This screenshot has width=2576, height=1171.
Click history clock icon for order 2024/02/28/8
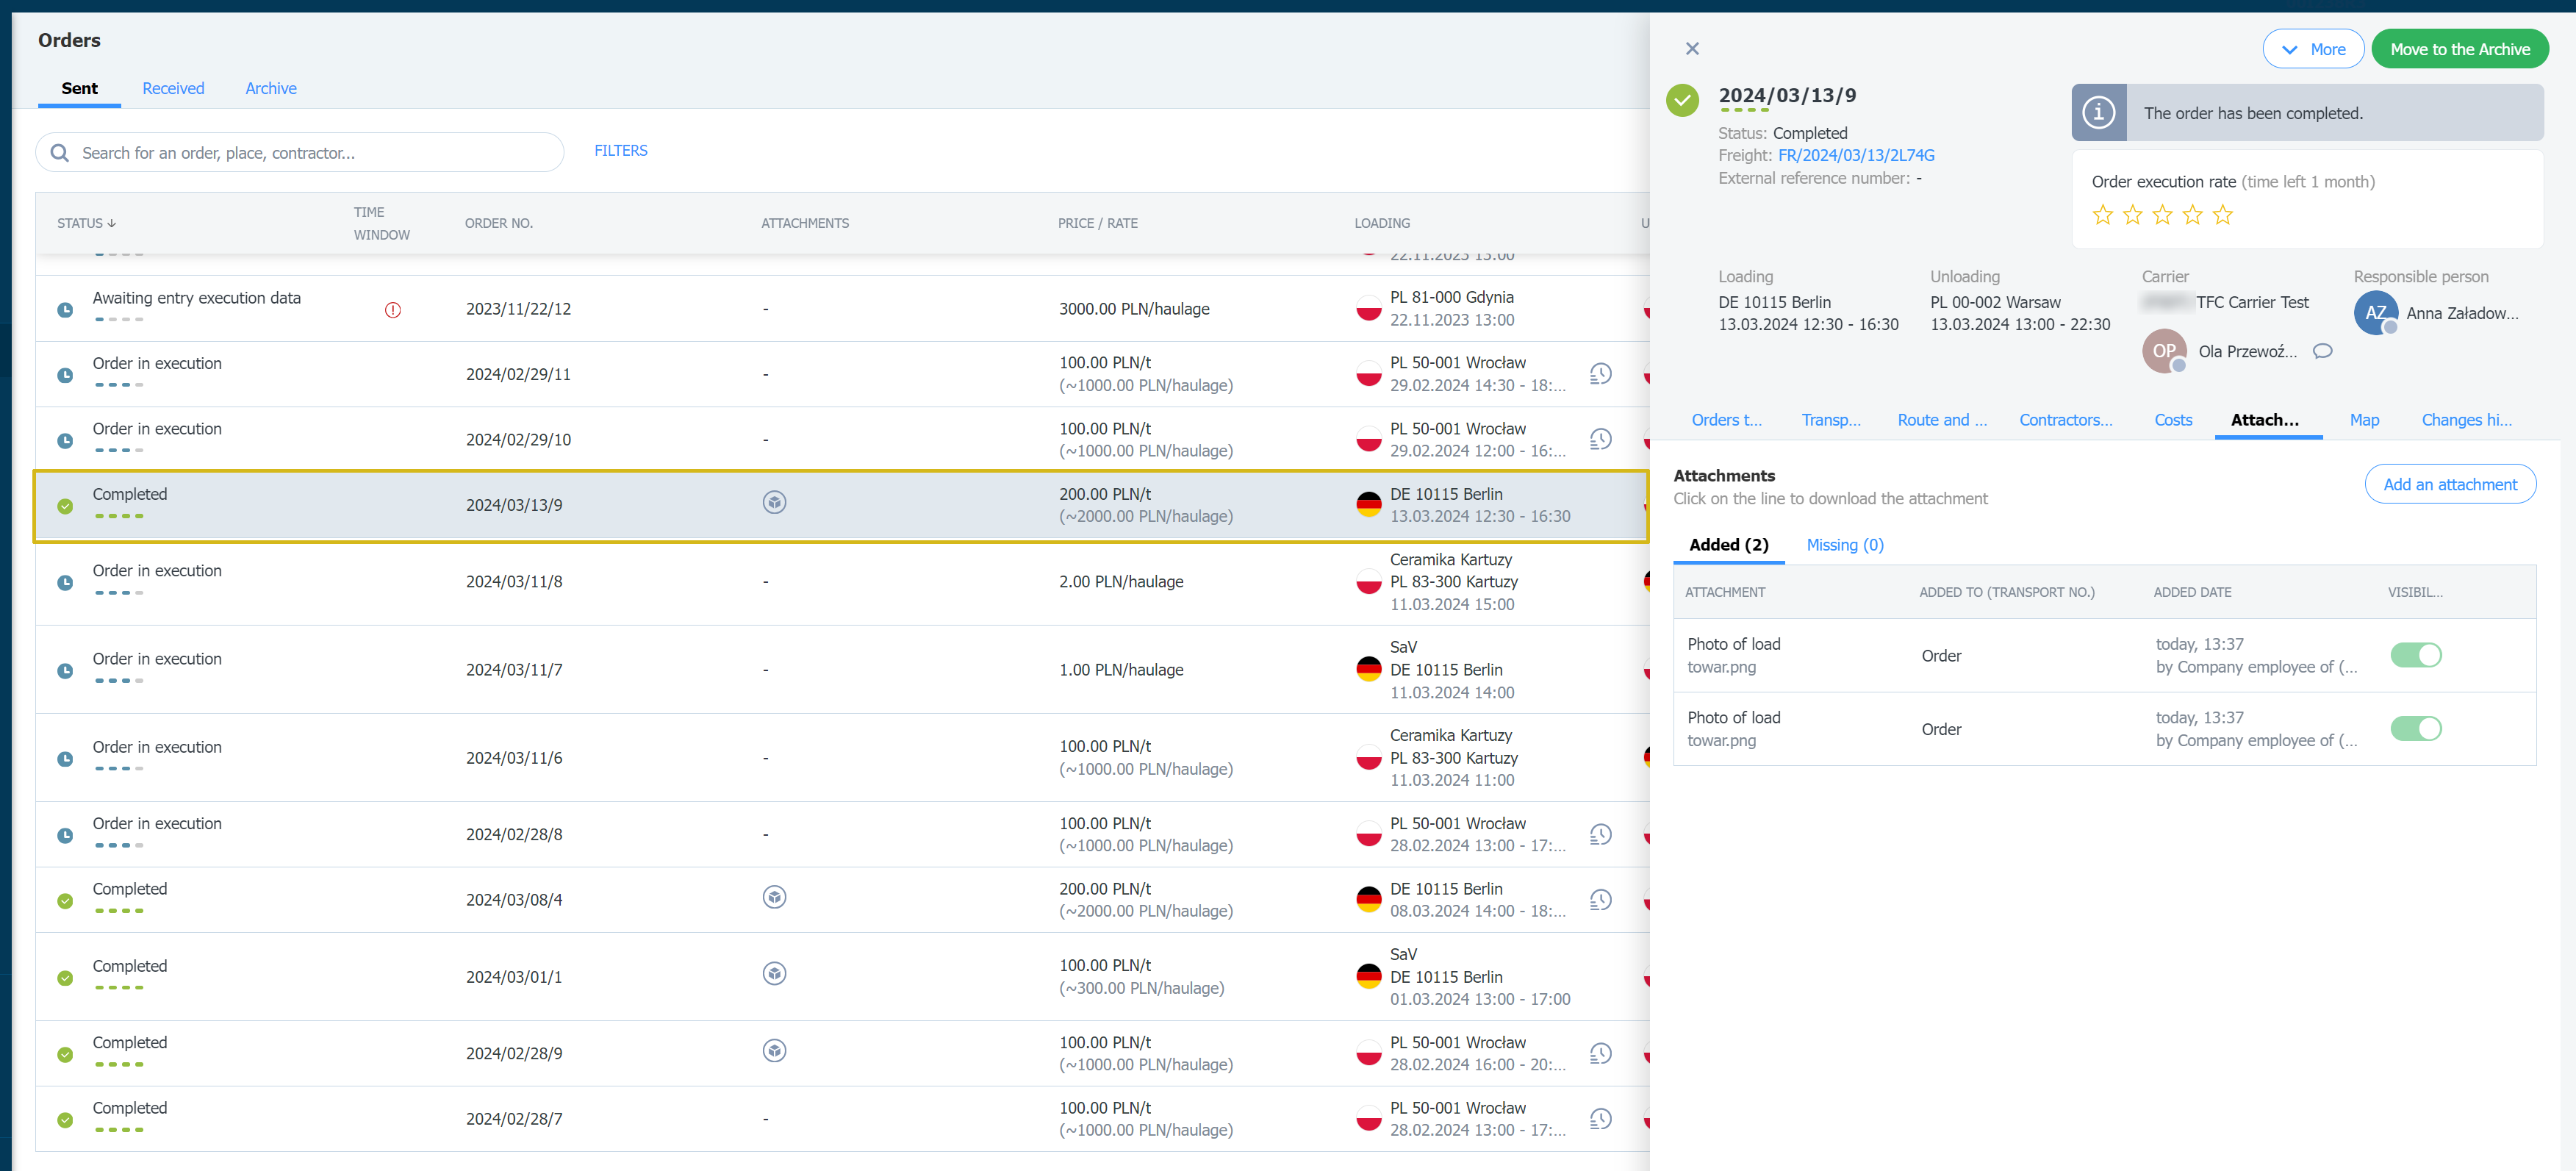(x=1600, y=834)
